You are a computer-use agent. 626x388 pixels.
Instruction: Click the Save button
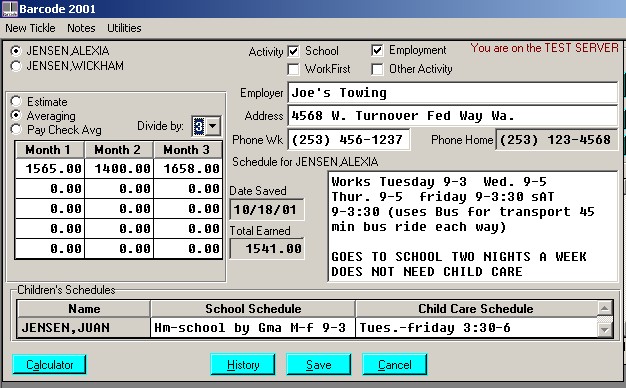click(319, 364)
